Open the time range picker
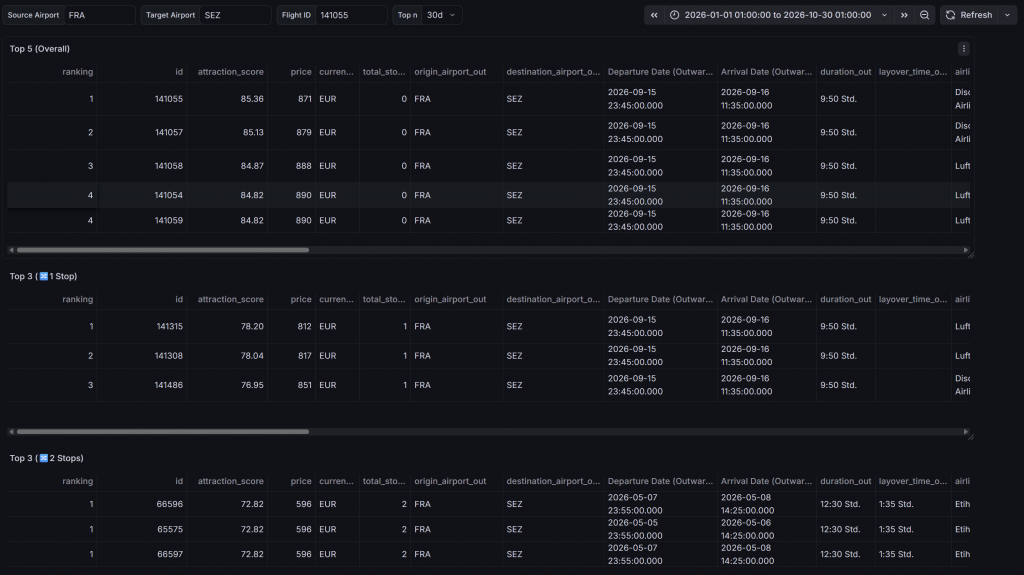Viewport: 1024px width, 575px height. pyautogui.click(x=778, y=15)
